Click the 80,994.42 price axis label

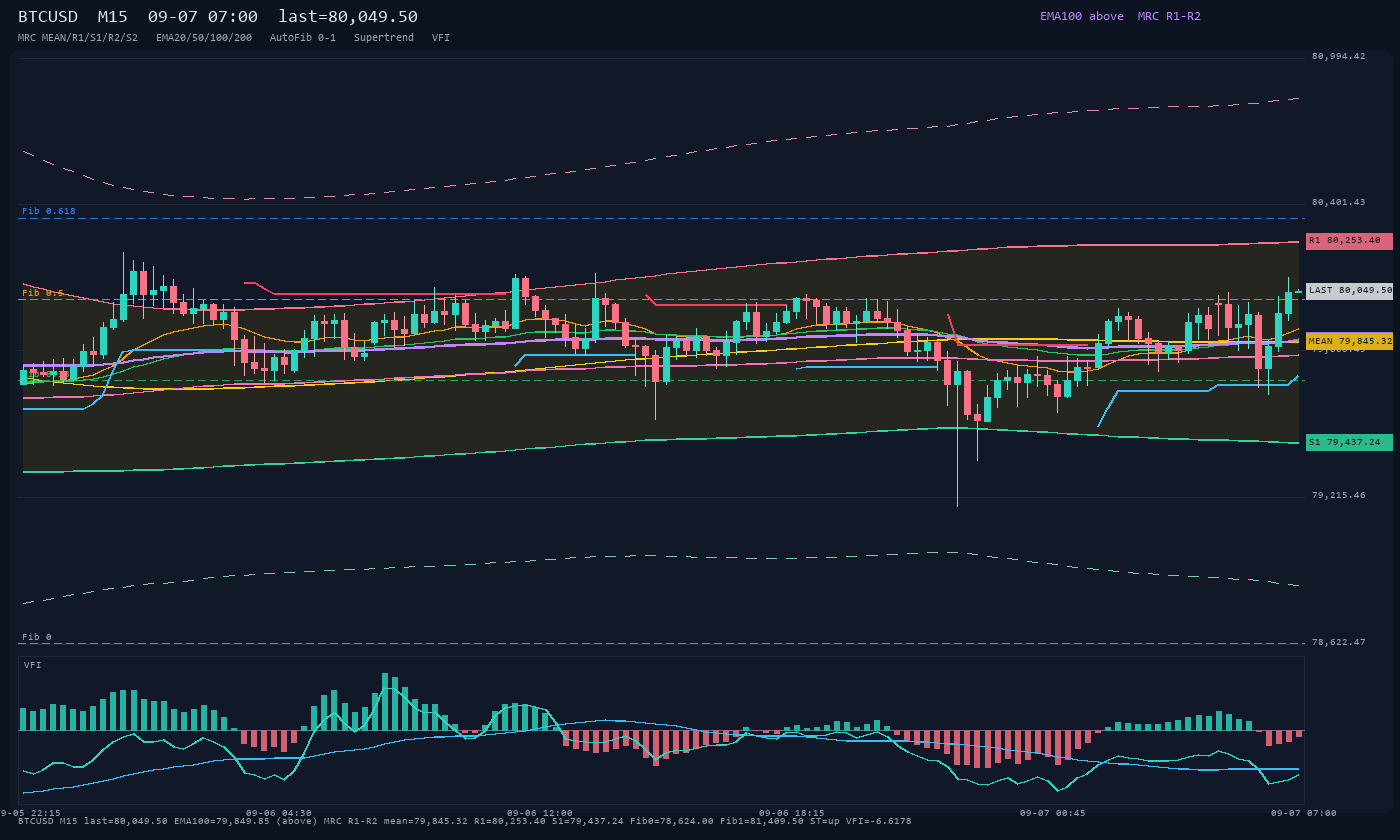click(x=1338, y=56)
